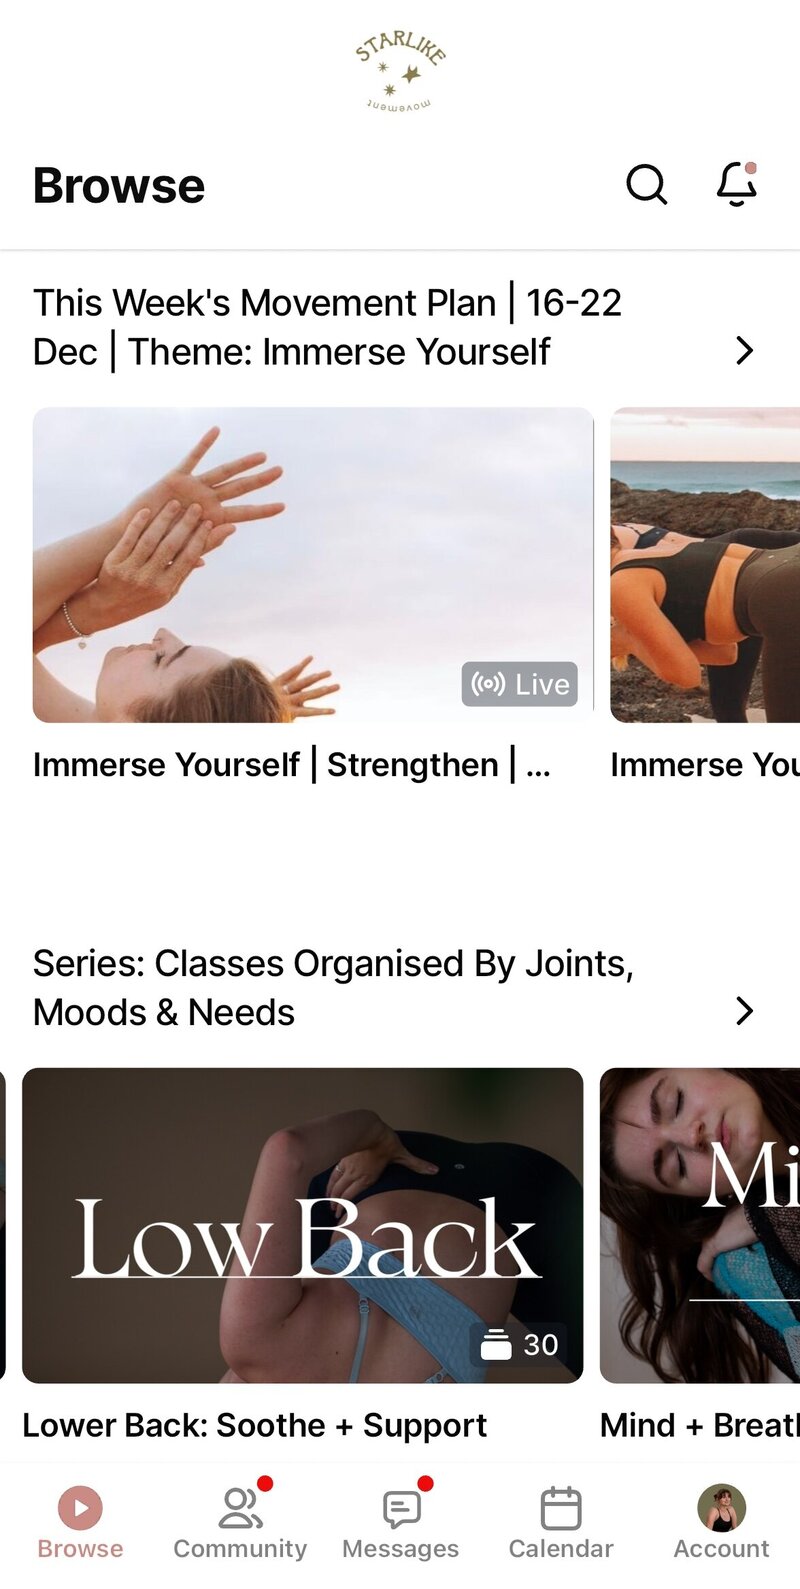Open the Community people icon
Image resolution: width=800 pixels, height=1589 pixels.
click(240, 1508)
